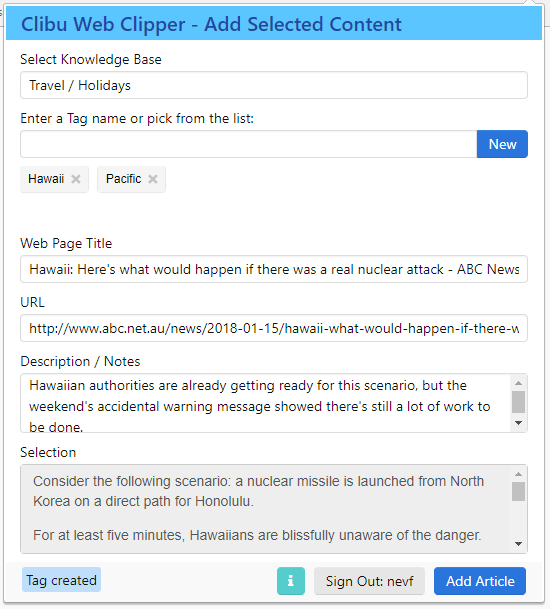Screen dimensions: 550x609
Task: Click inside the Description / Notes textarea
Action: click(266, 403)
